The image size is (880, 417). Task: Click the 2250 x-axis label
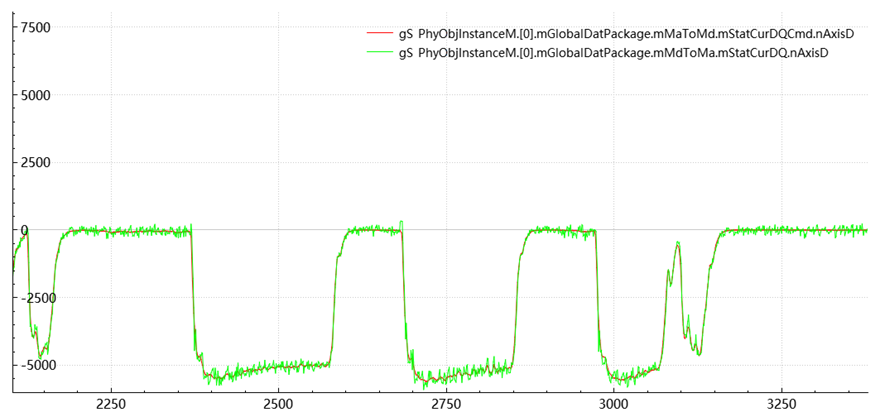click(111, 406)
